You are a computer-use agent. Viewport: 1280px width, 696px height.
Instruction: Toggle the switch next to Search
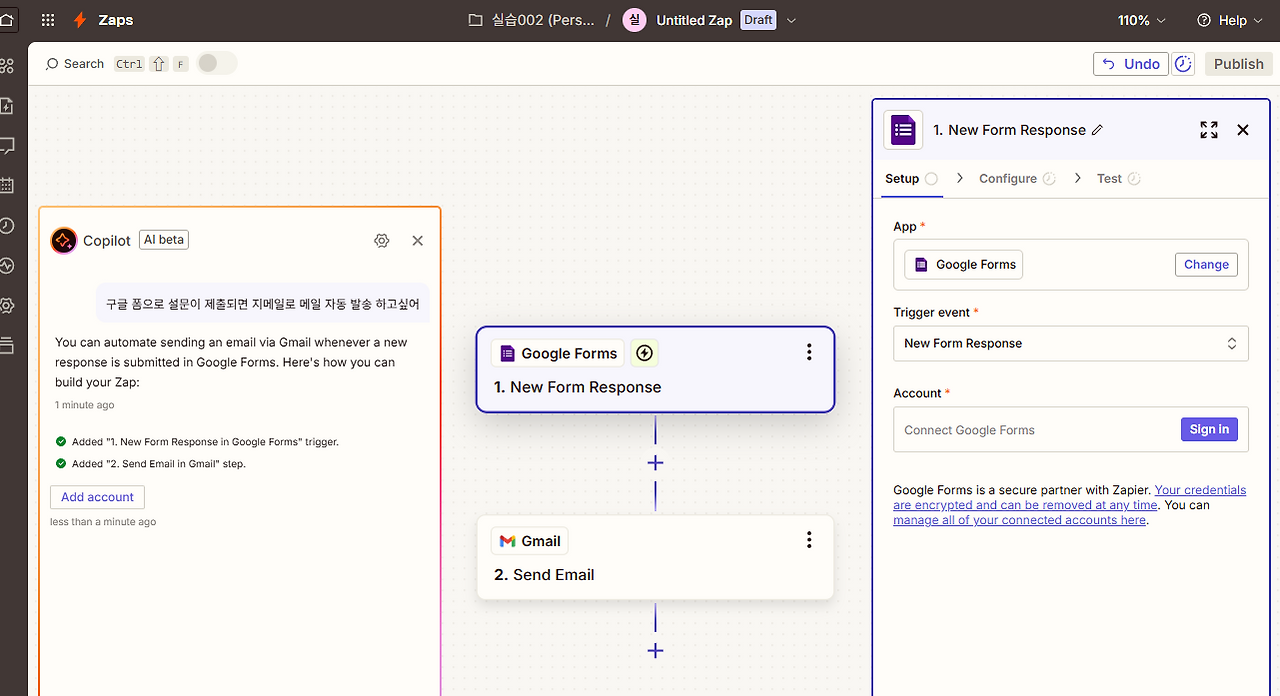click(x=217, y=63)
